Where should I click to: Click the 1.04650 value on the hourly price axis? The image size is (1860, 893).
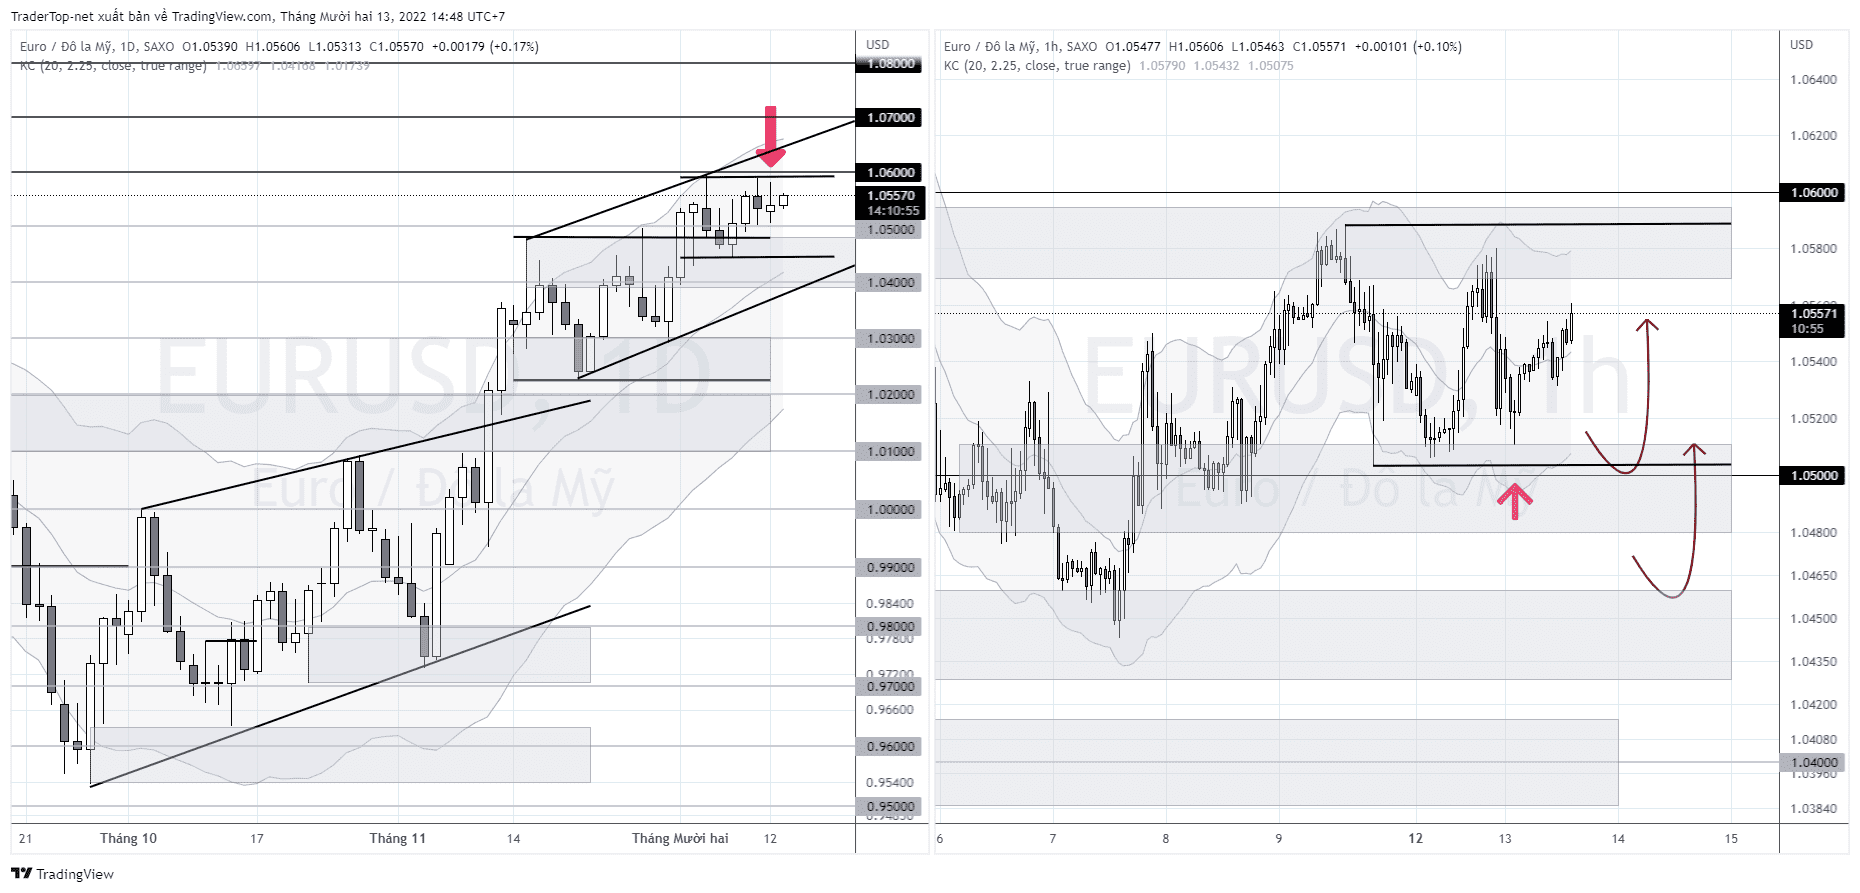point(1813,576)
